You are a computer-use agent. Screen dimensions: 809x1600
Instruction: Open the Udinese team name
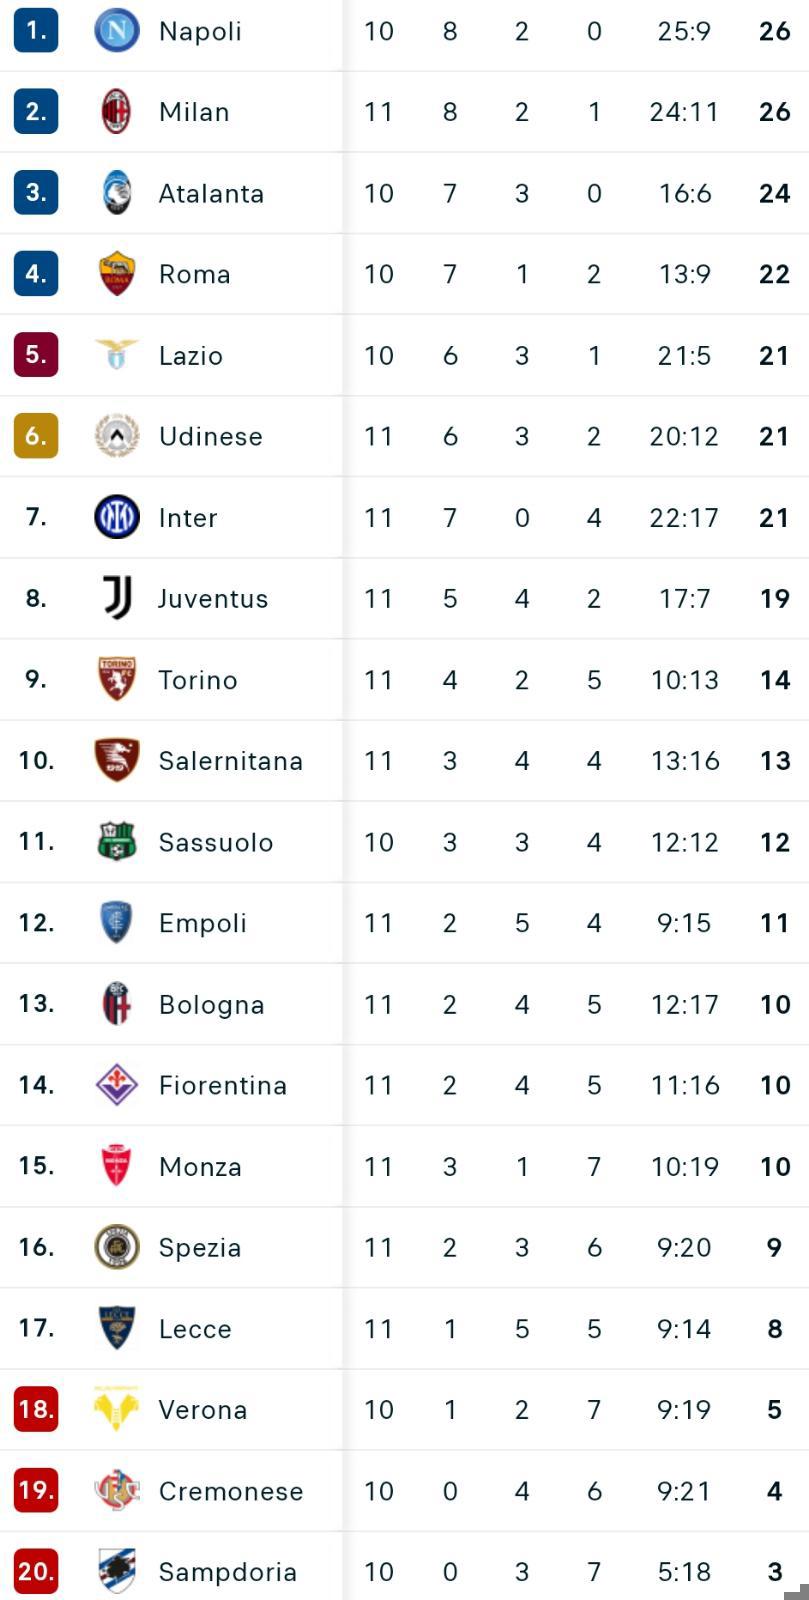[x=210, y=437]
